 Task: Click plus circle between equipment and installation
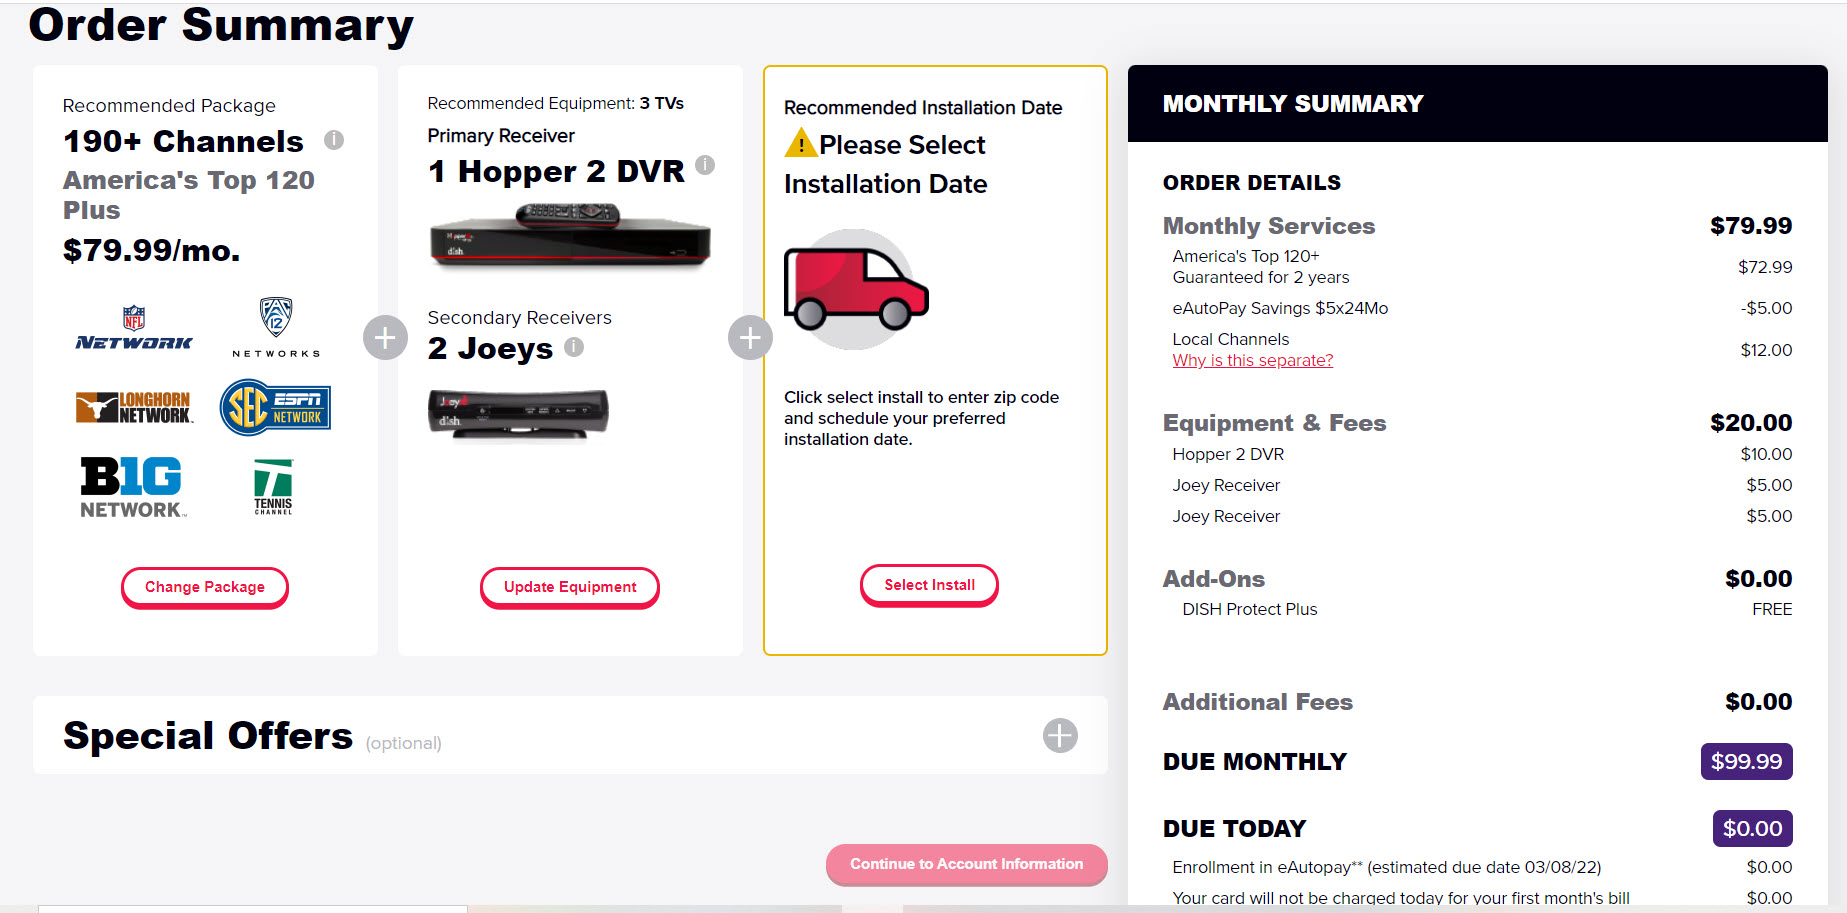[x=750, y=338]
